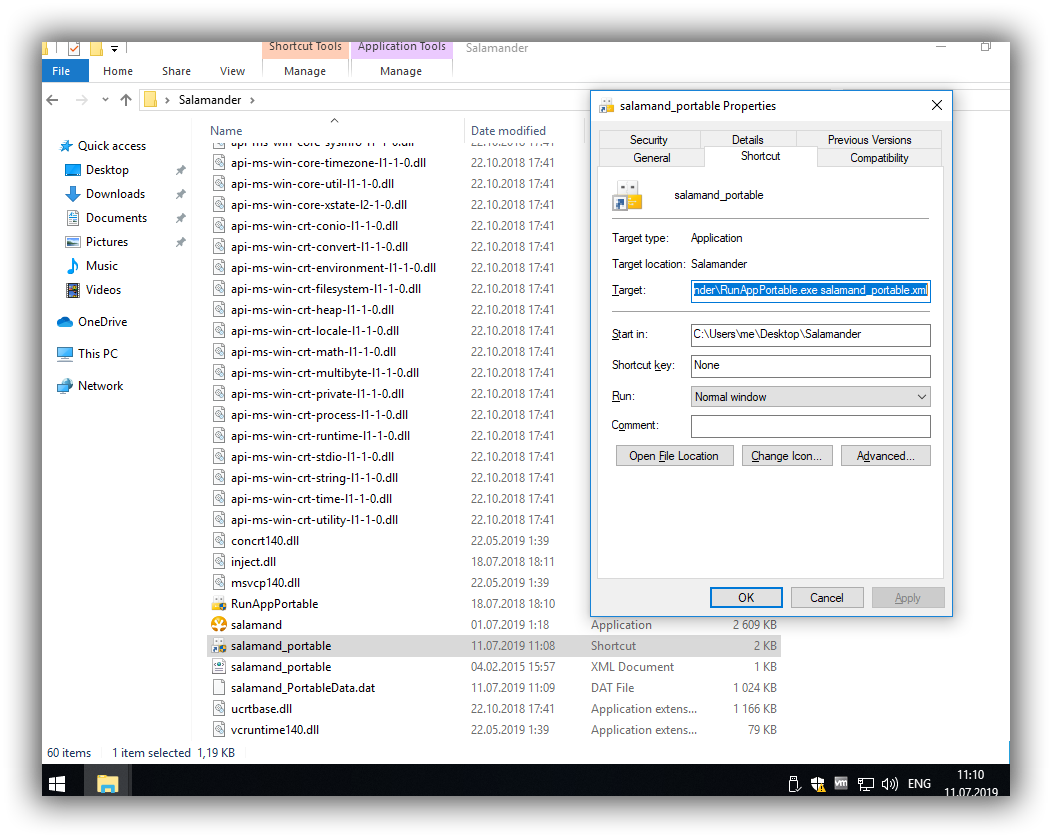The height and width of the screenshot is (838, 1052).
Task: Open Videos folder in sidebar
Action: click(103, 290)
